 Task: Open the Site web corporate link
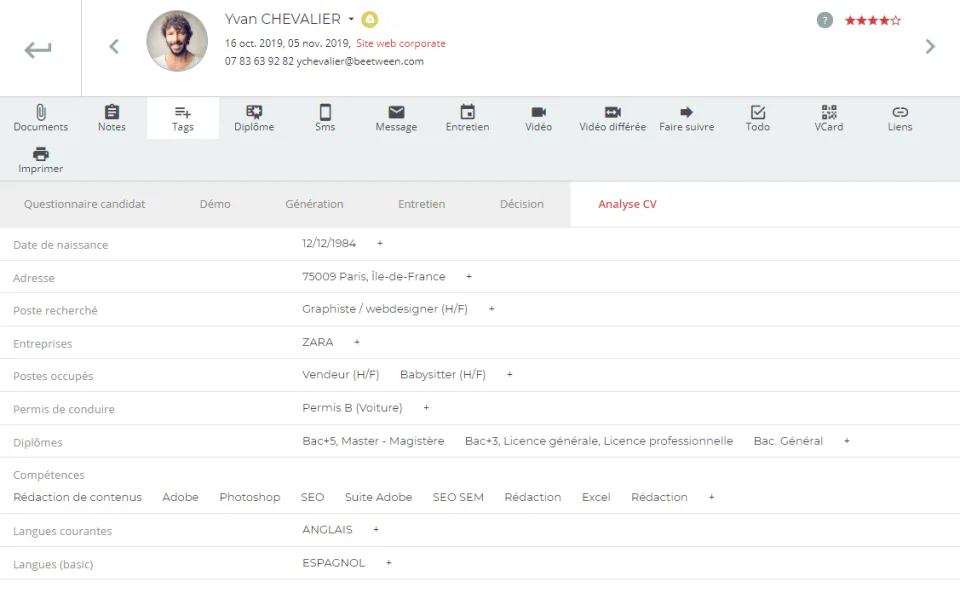pos(401,43)
